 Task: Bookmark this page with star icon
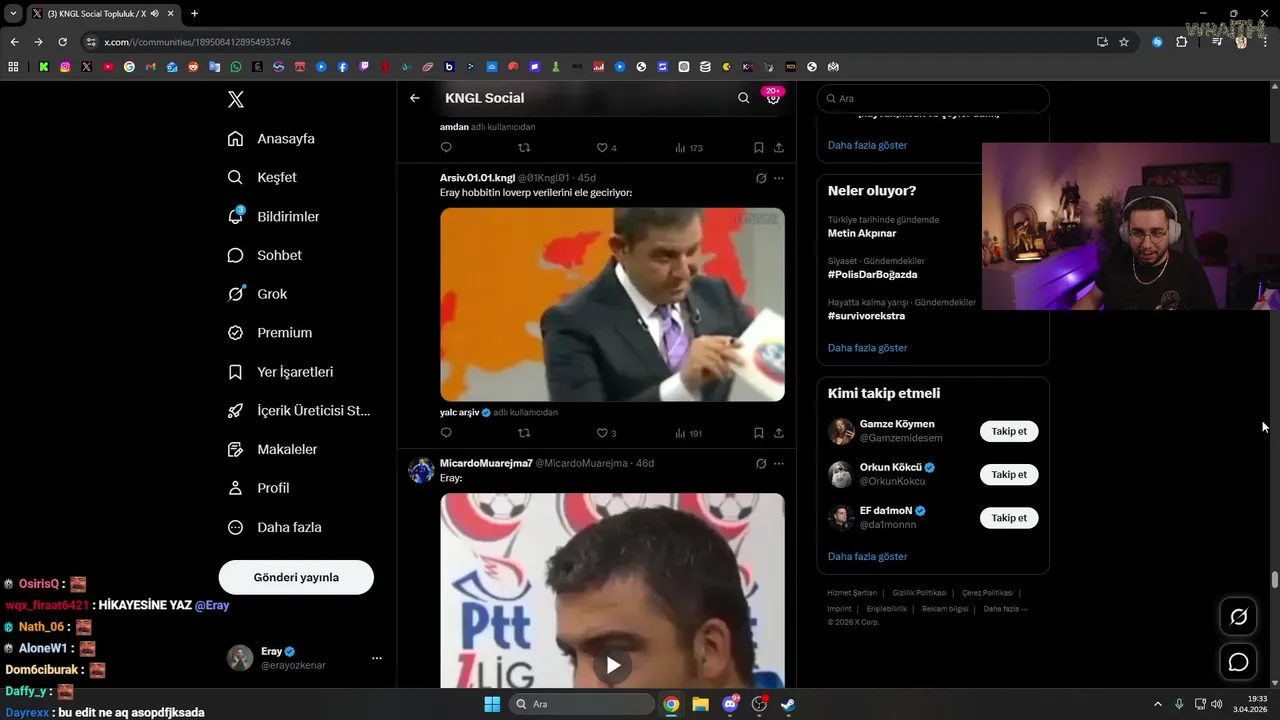[1124, 42]
